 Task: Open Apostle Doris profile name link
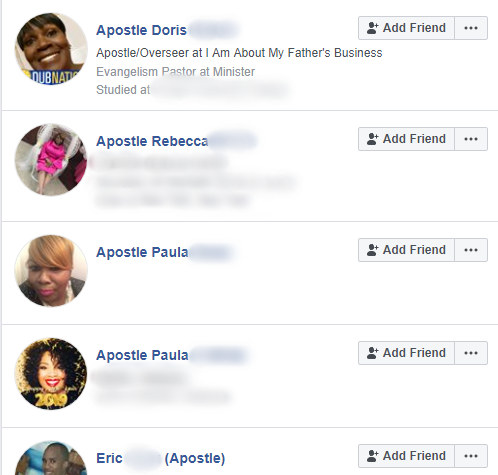tap(167, 30)
